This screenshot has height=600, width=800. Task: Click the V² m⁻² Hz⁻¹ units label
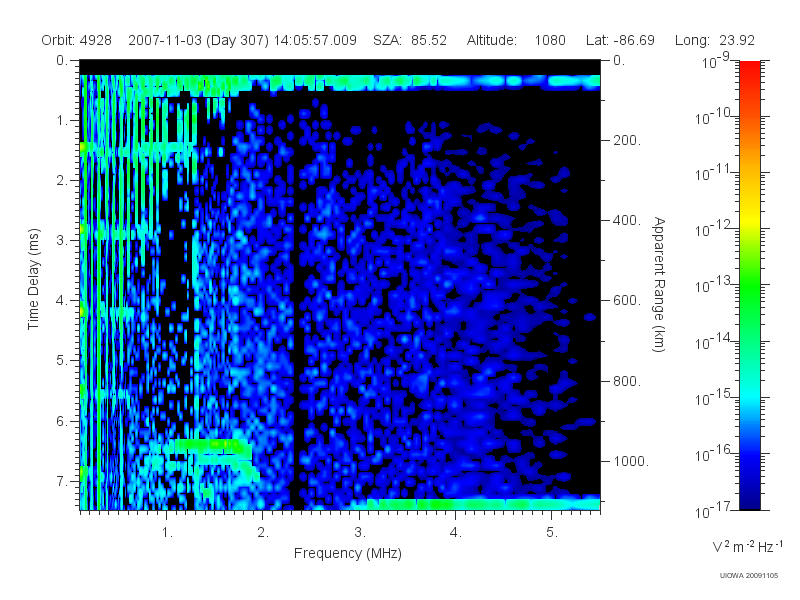point(747,546)
